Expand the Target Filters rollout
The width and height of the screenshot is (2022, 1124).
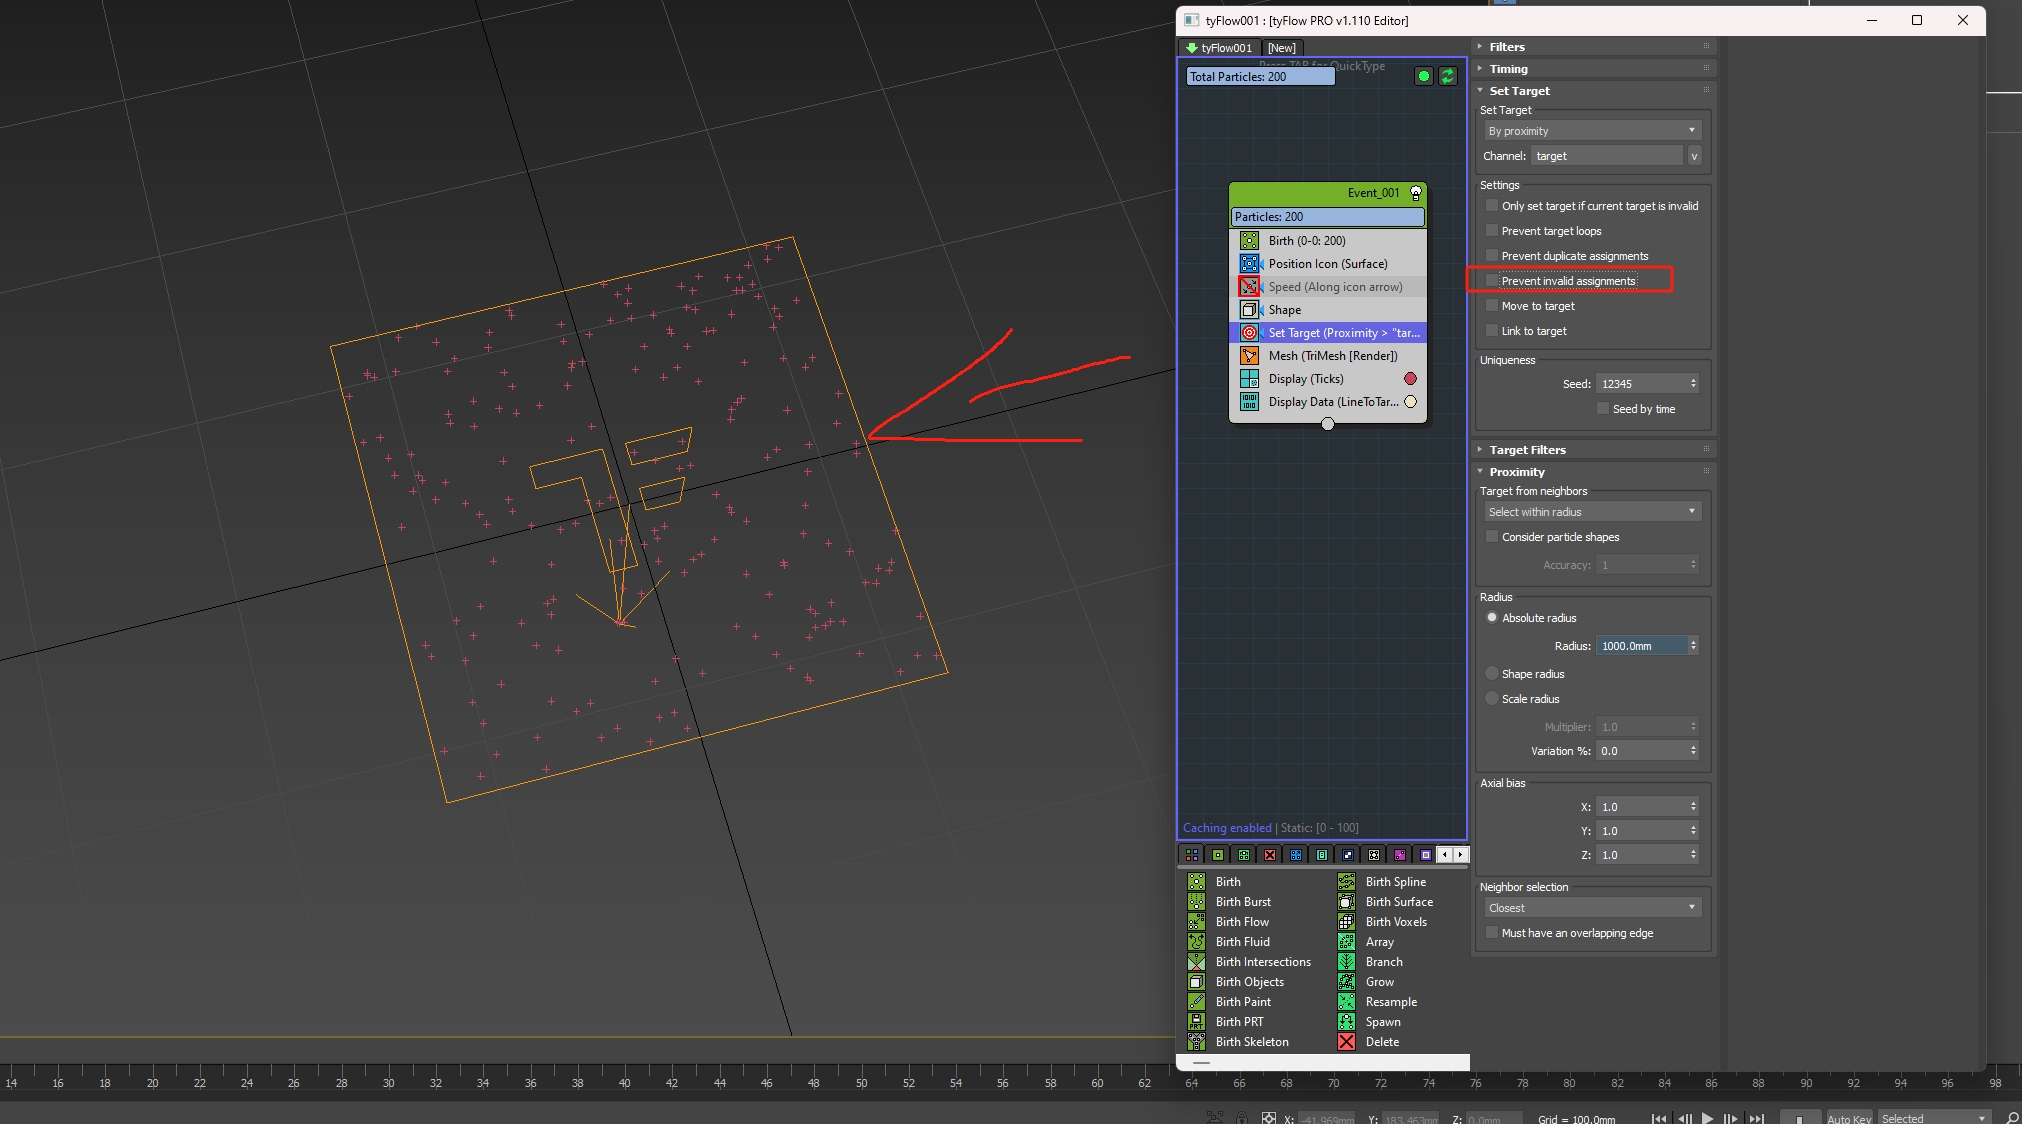click(x=1527, y=450)
